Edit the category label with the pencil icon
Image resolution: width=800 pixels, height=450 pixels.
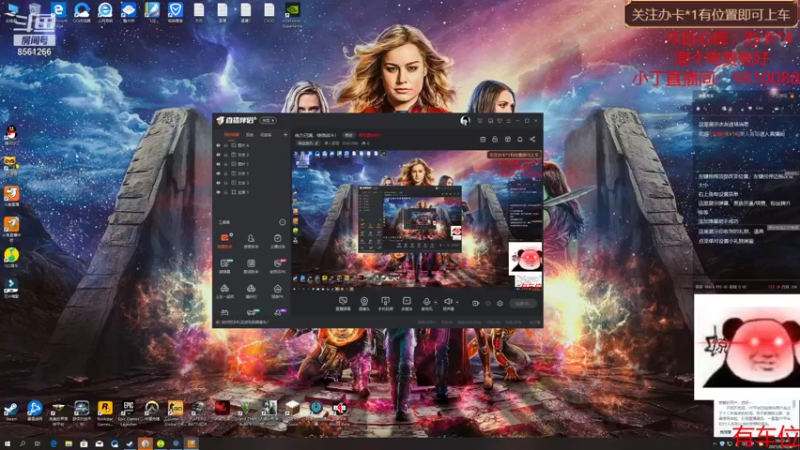coord(308,143)
